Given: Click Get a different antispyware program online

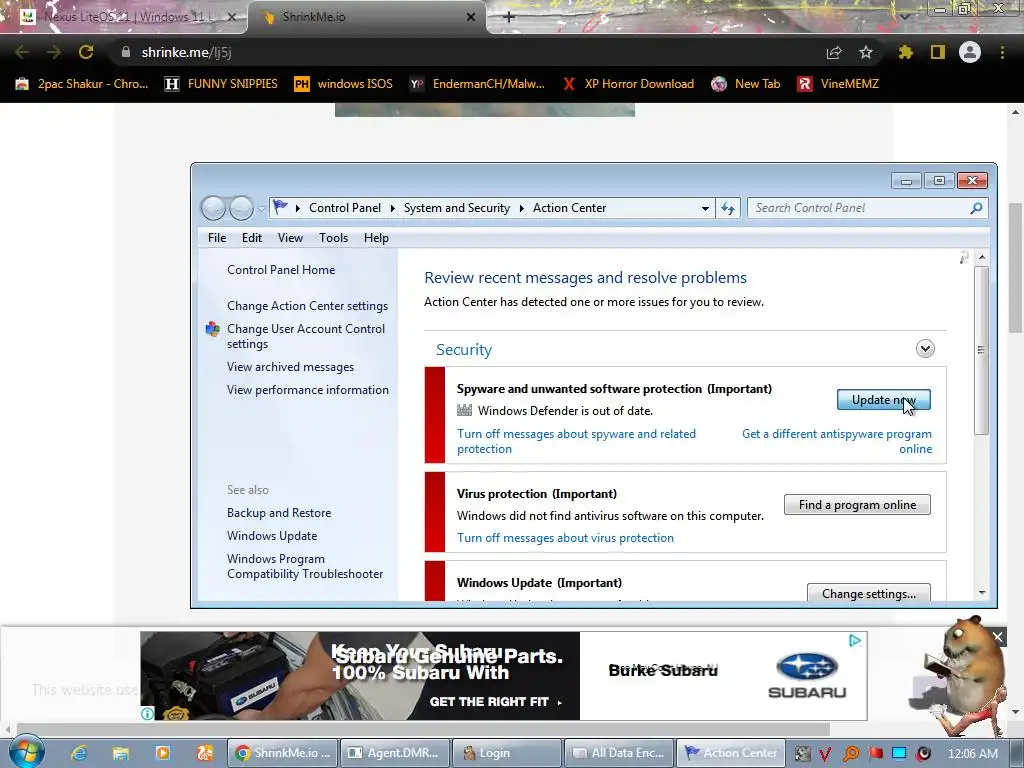Looking at the screenshot, I should click(837, 441).
